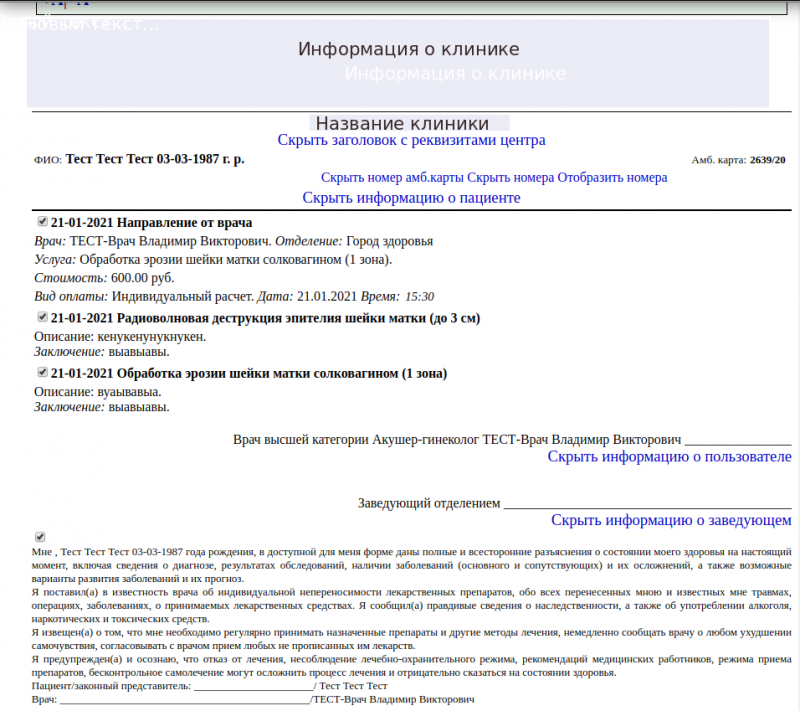The height and width of the screenshot is (711, 800).
Task: Click «Скрыть заголовок с реквизитами центра»
Action: (412, 140)
